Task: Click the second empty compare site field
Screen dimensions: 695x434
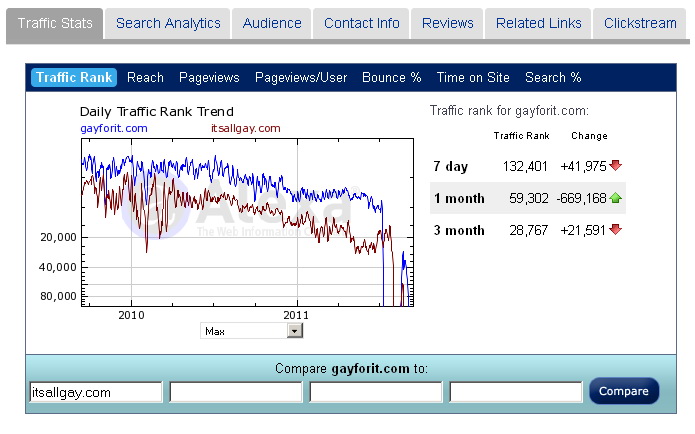Action: click(x=236, y=392)
